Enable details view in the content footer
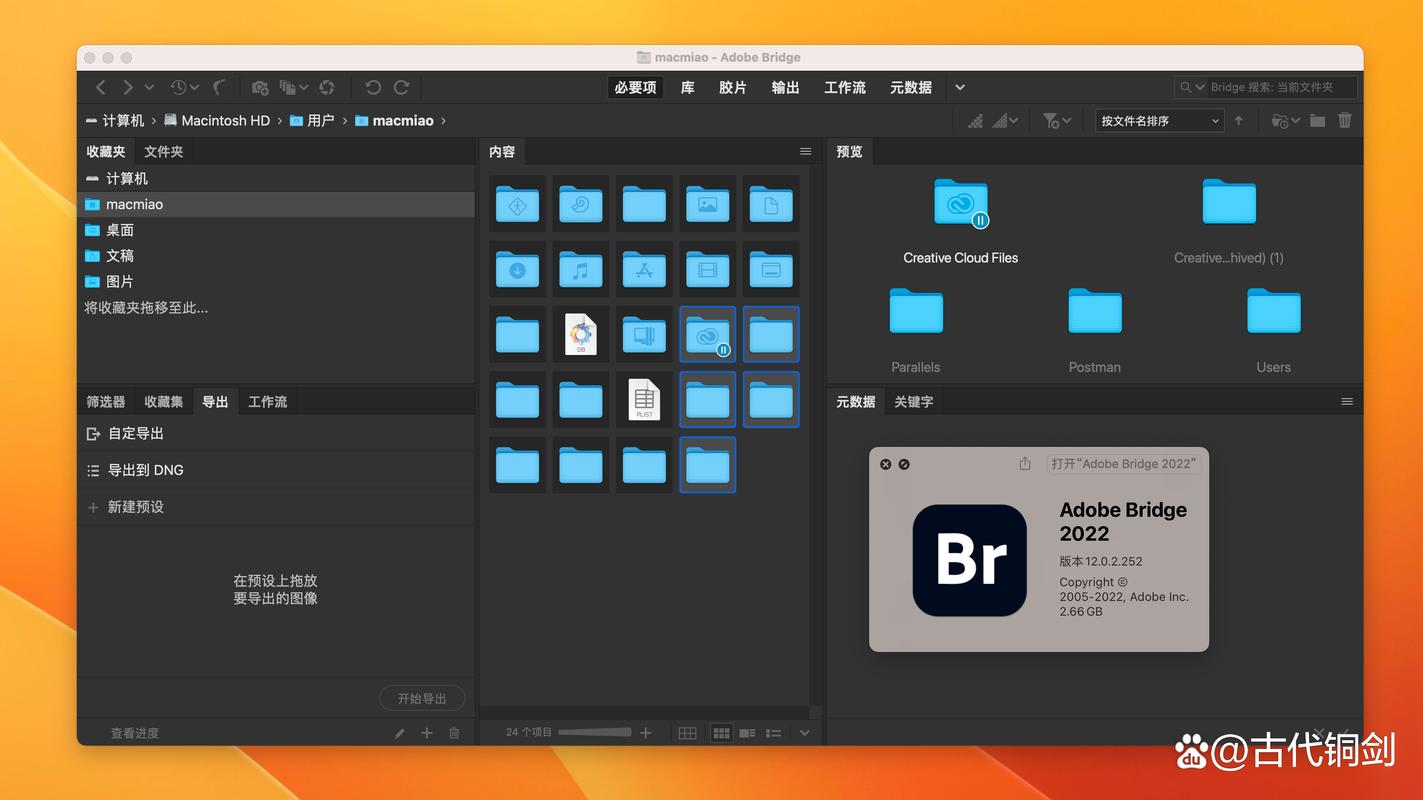This screenshot has width=1423, height=800. (x=746, y=732)
